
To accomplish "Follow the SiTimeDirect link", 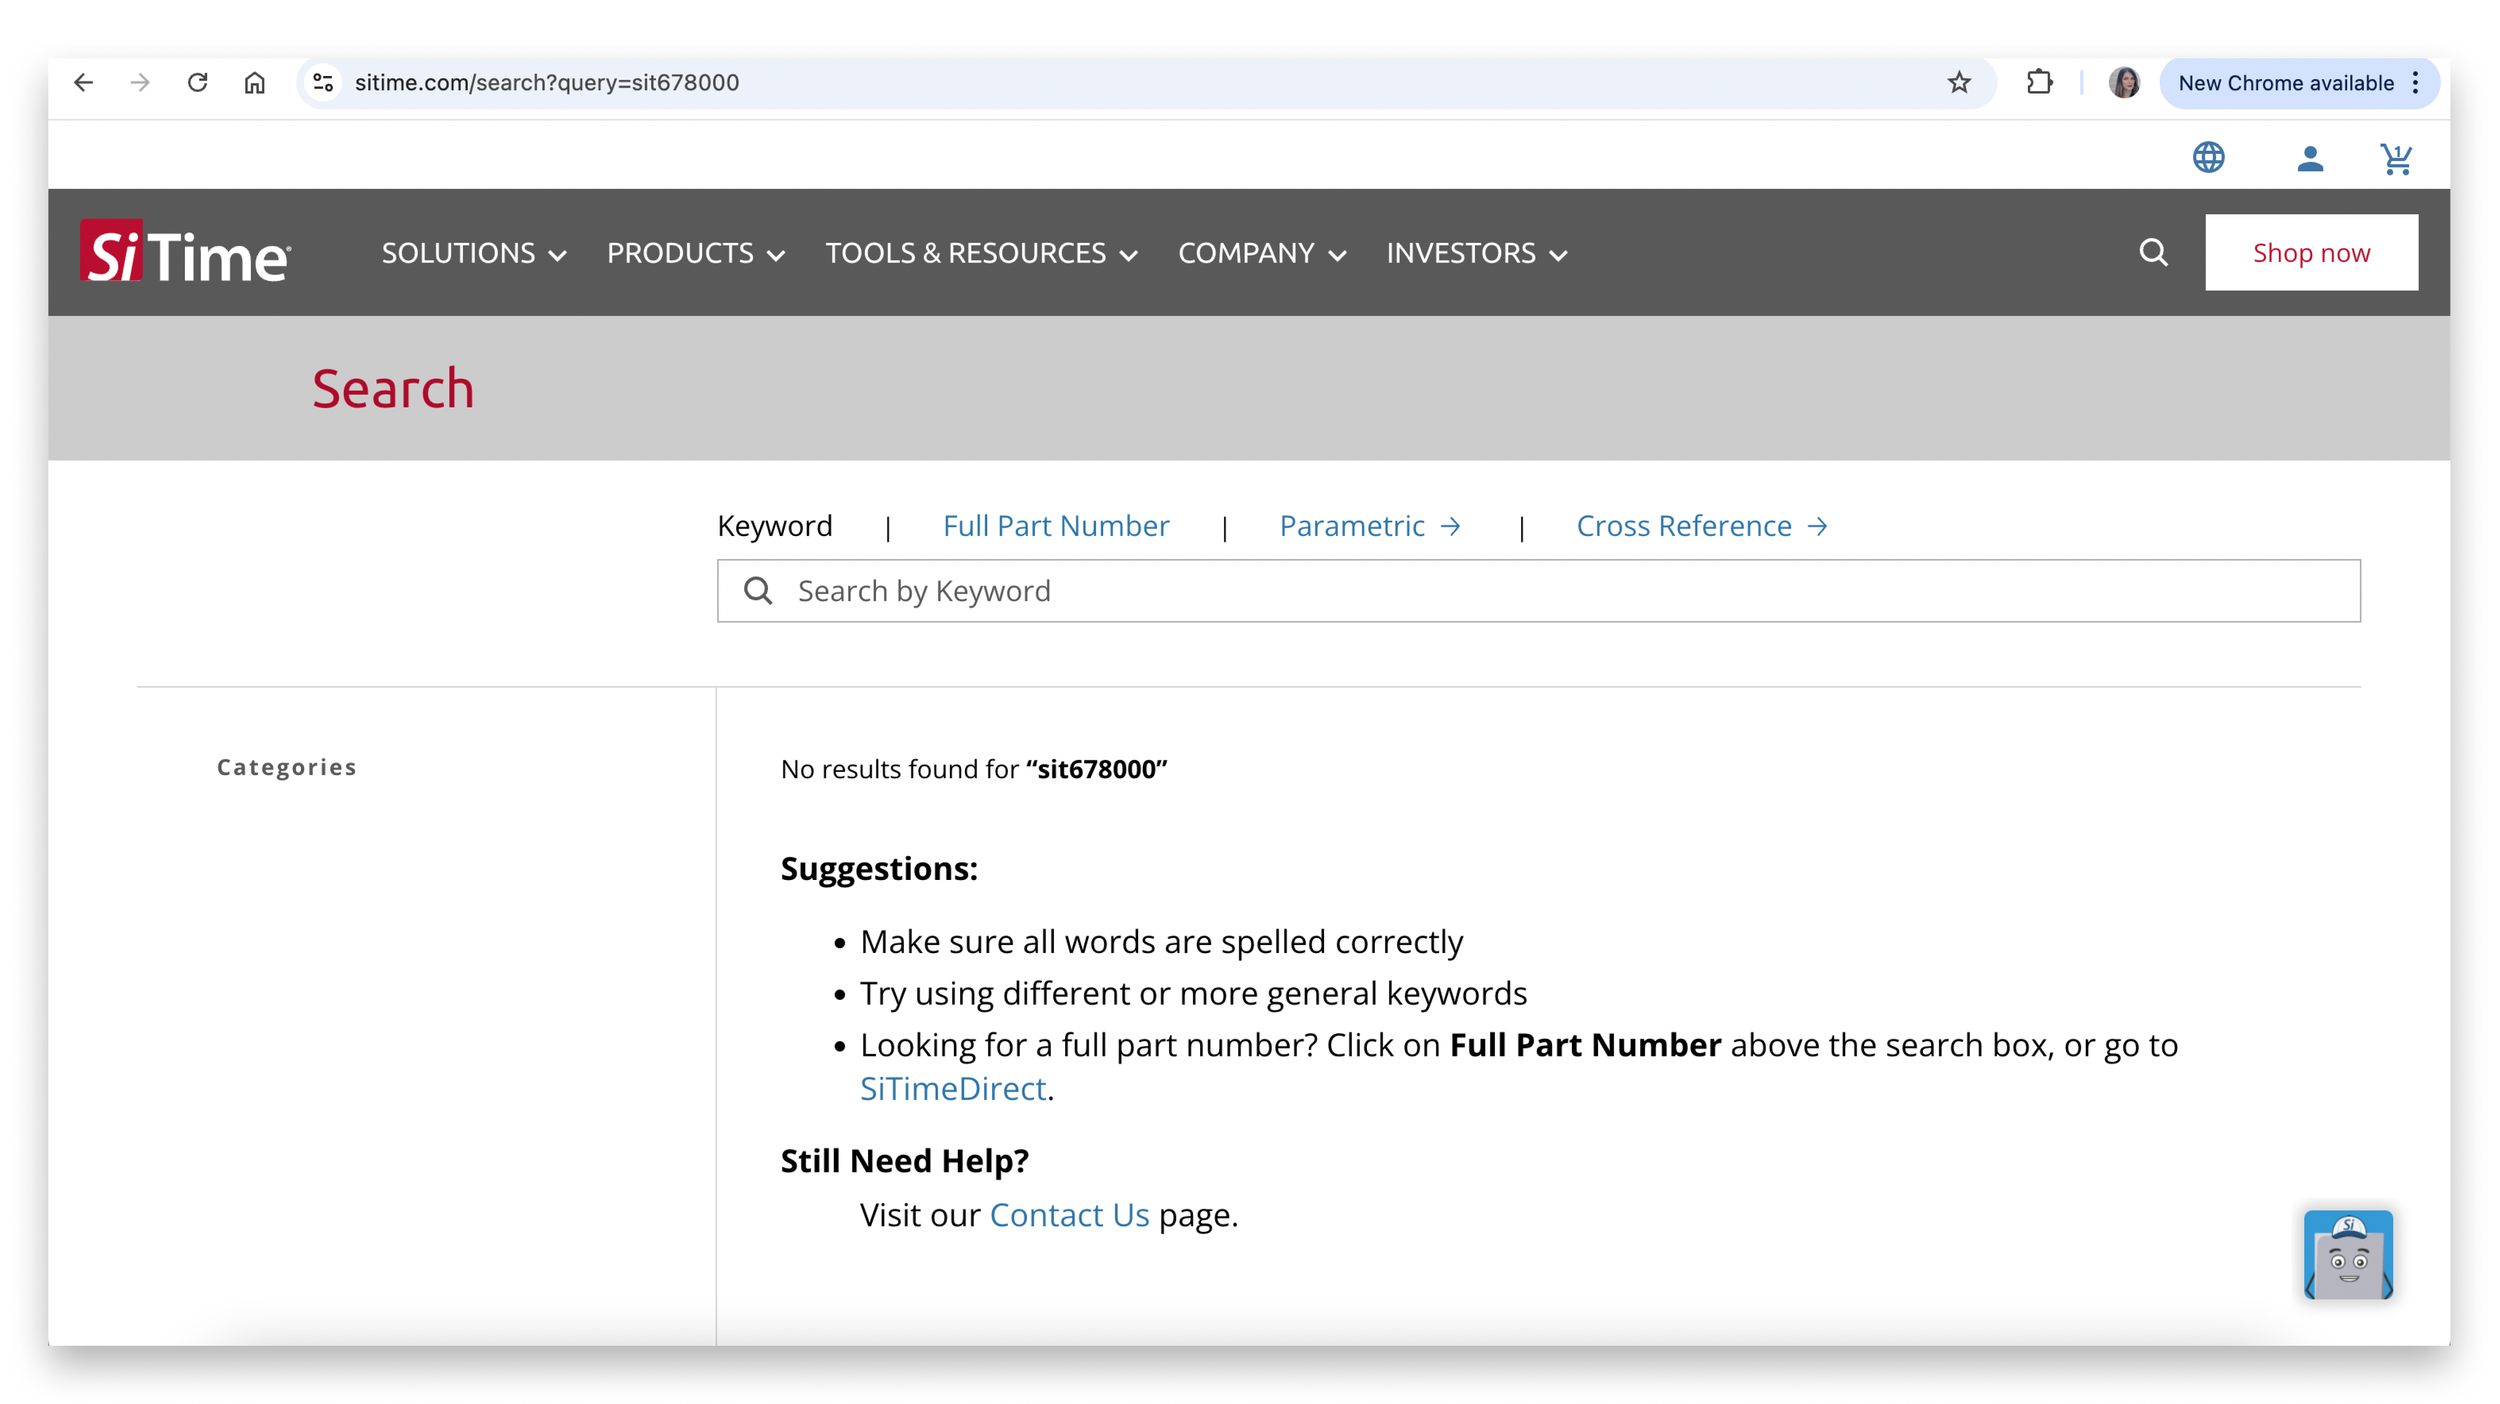I will 952,1088.
